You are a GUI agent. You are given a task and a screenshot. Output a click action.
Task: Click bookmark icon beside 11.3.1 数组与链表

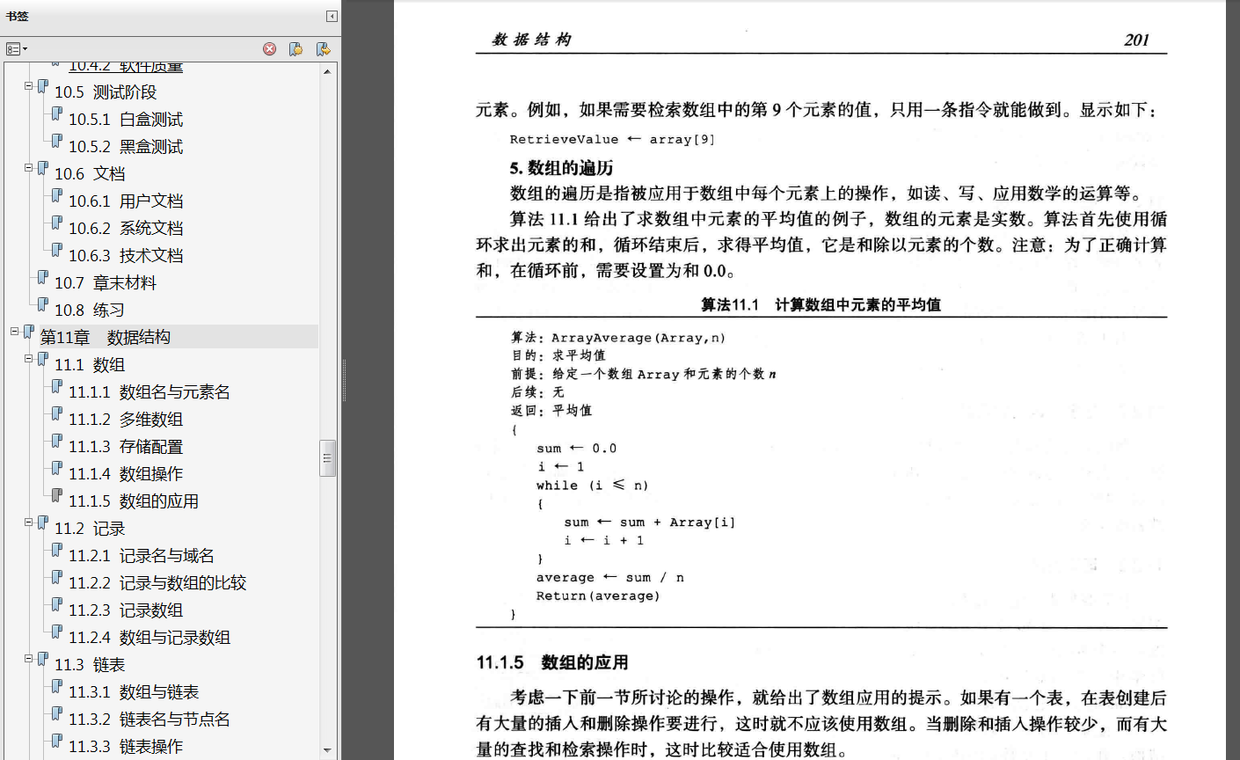click(57, 687)
